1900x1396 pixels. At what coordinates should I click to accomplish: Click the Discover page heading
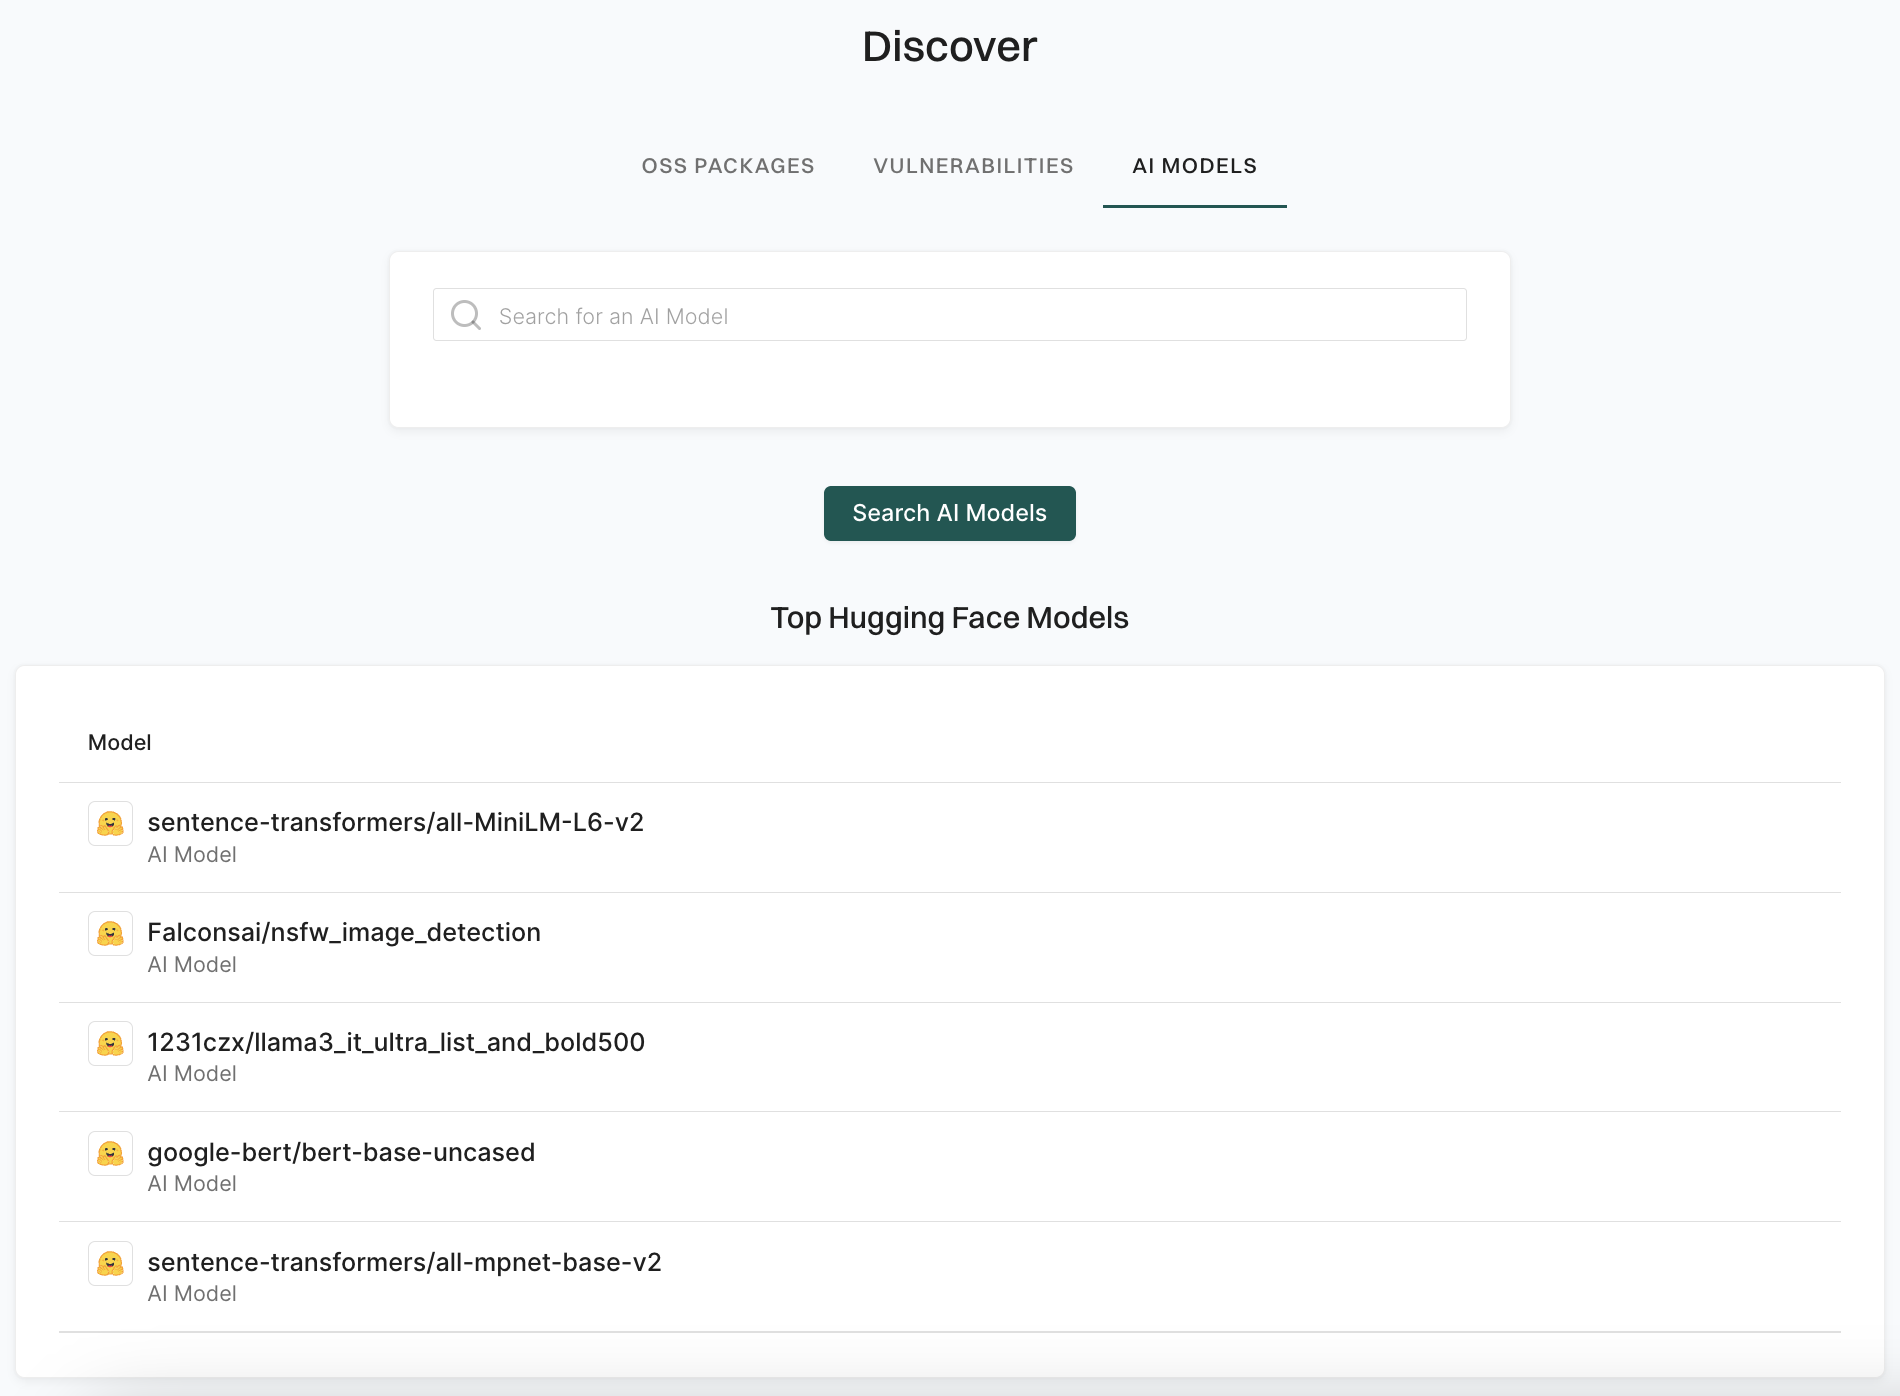coord(949,45)
